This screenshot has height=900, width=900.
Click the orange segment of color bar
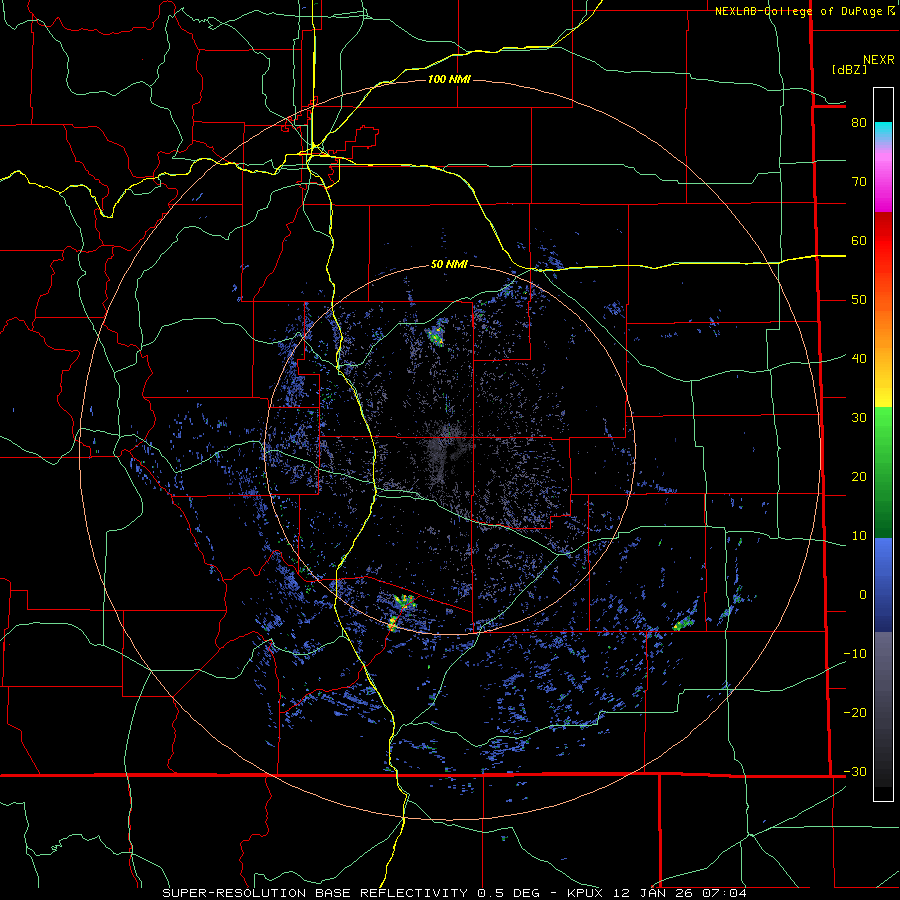(x=883, y=327)
